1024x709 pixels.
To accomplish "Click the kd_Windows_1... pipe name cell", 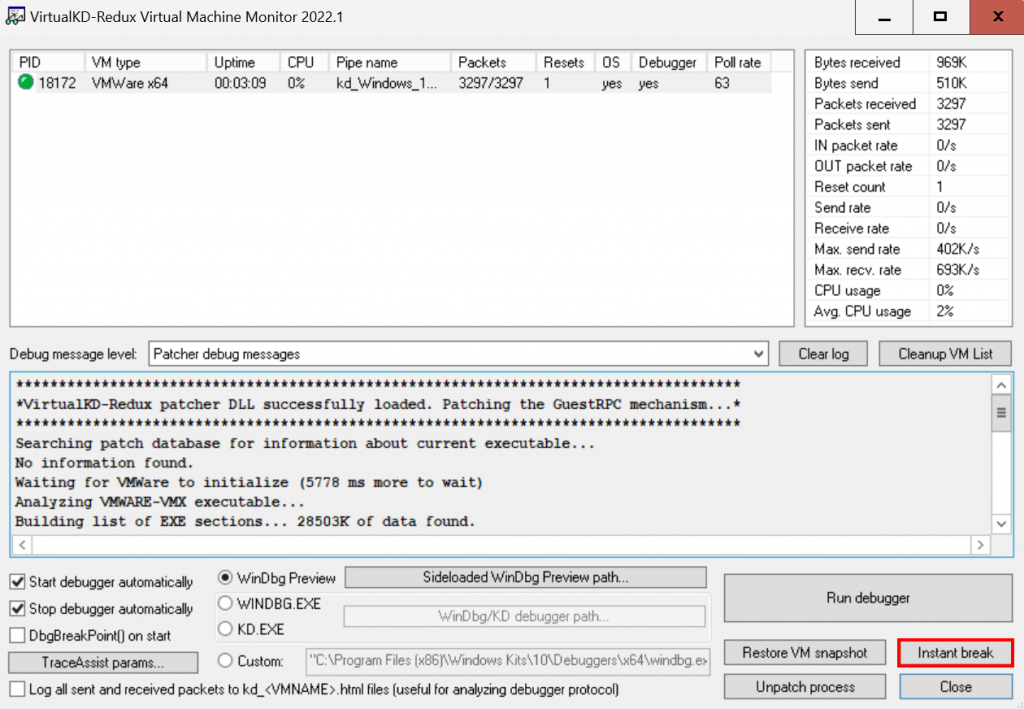I will pos(387,83).
